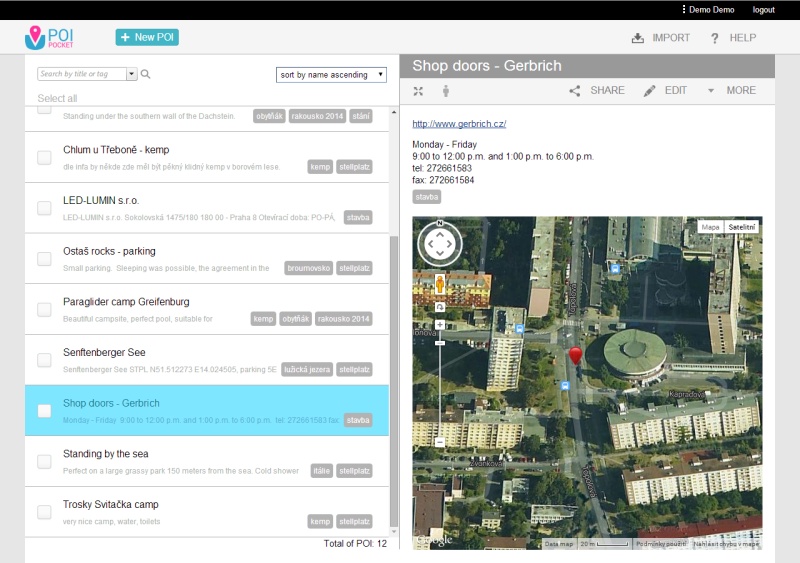
Task: Click the SHARE action
Action: coord(597,90)
